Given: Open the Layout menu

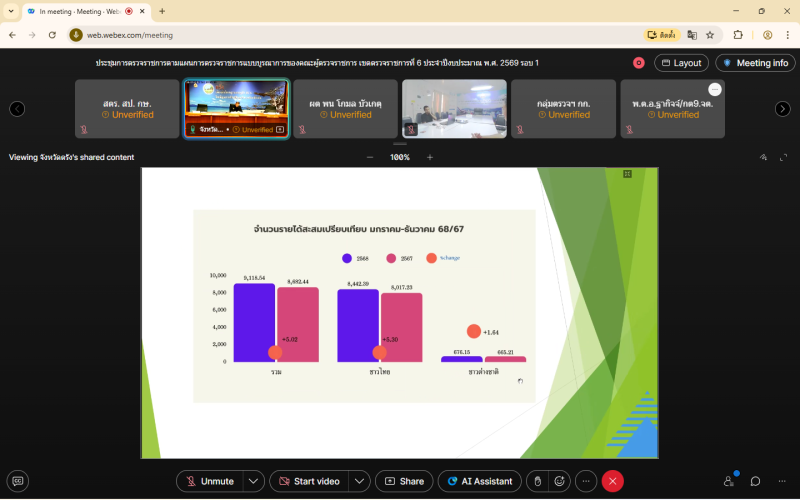Looking at the screenshot, I should point(681,63).
